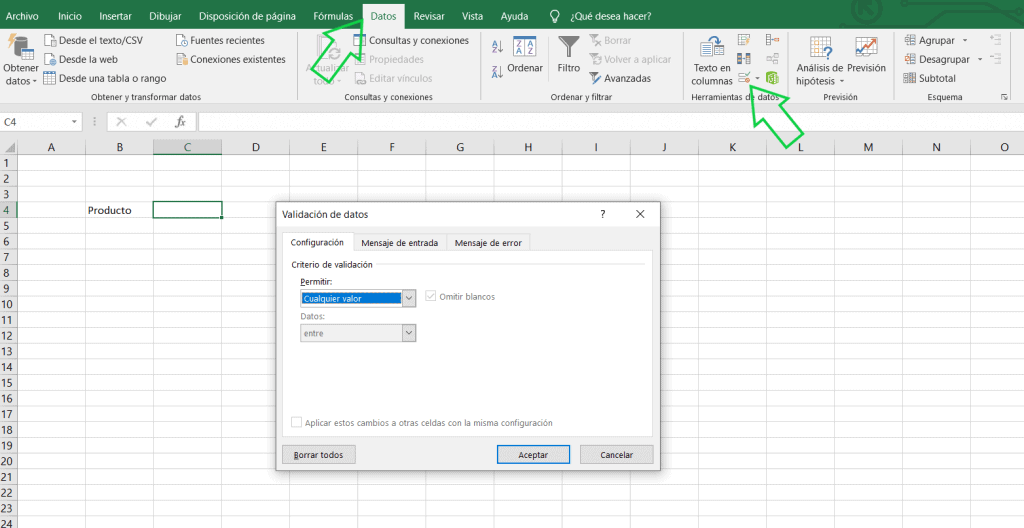Click the Borrar todos button
This screenshot has height=528, width=1024.
319,455
